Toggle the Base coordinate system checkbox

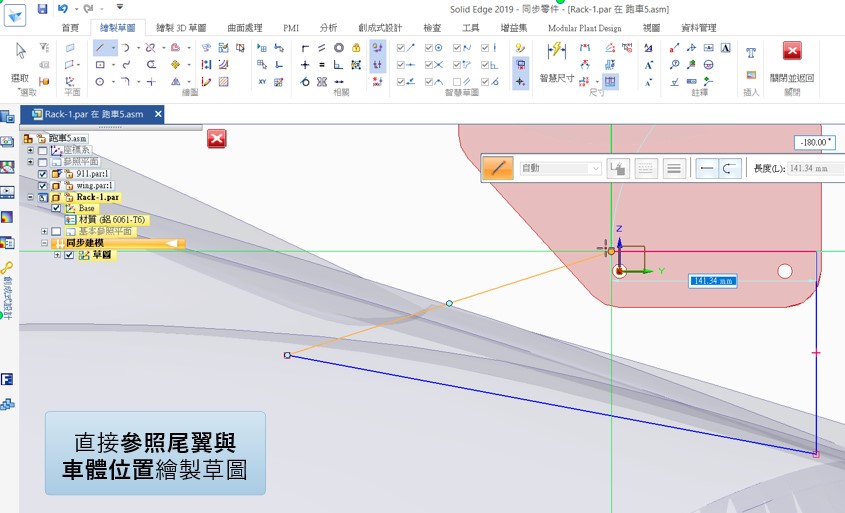[56, 208]
